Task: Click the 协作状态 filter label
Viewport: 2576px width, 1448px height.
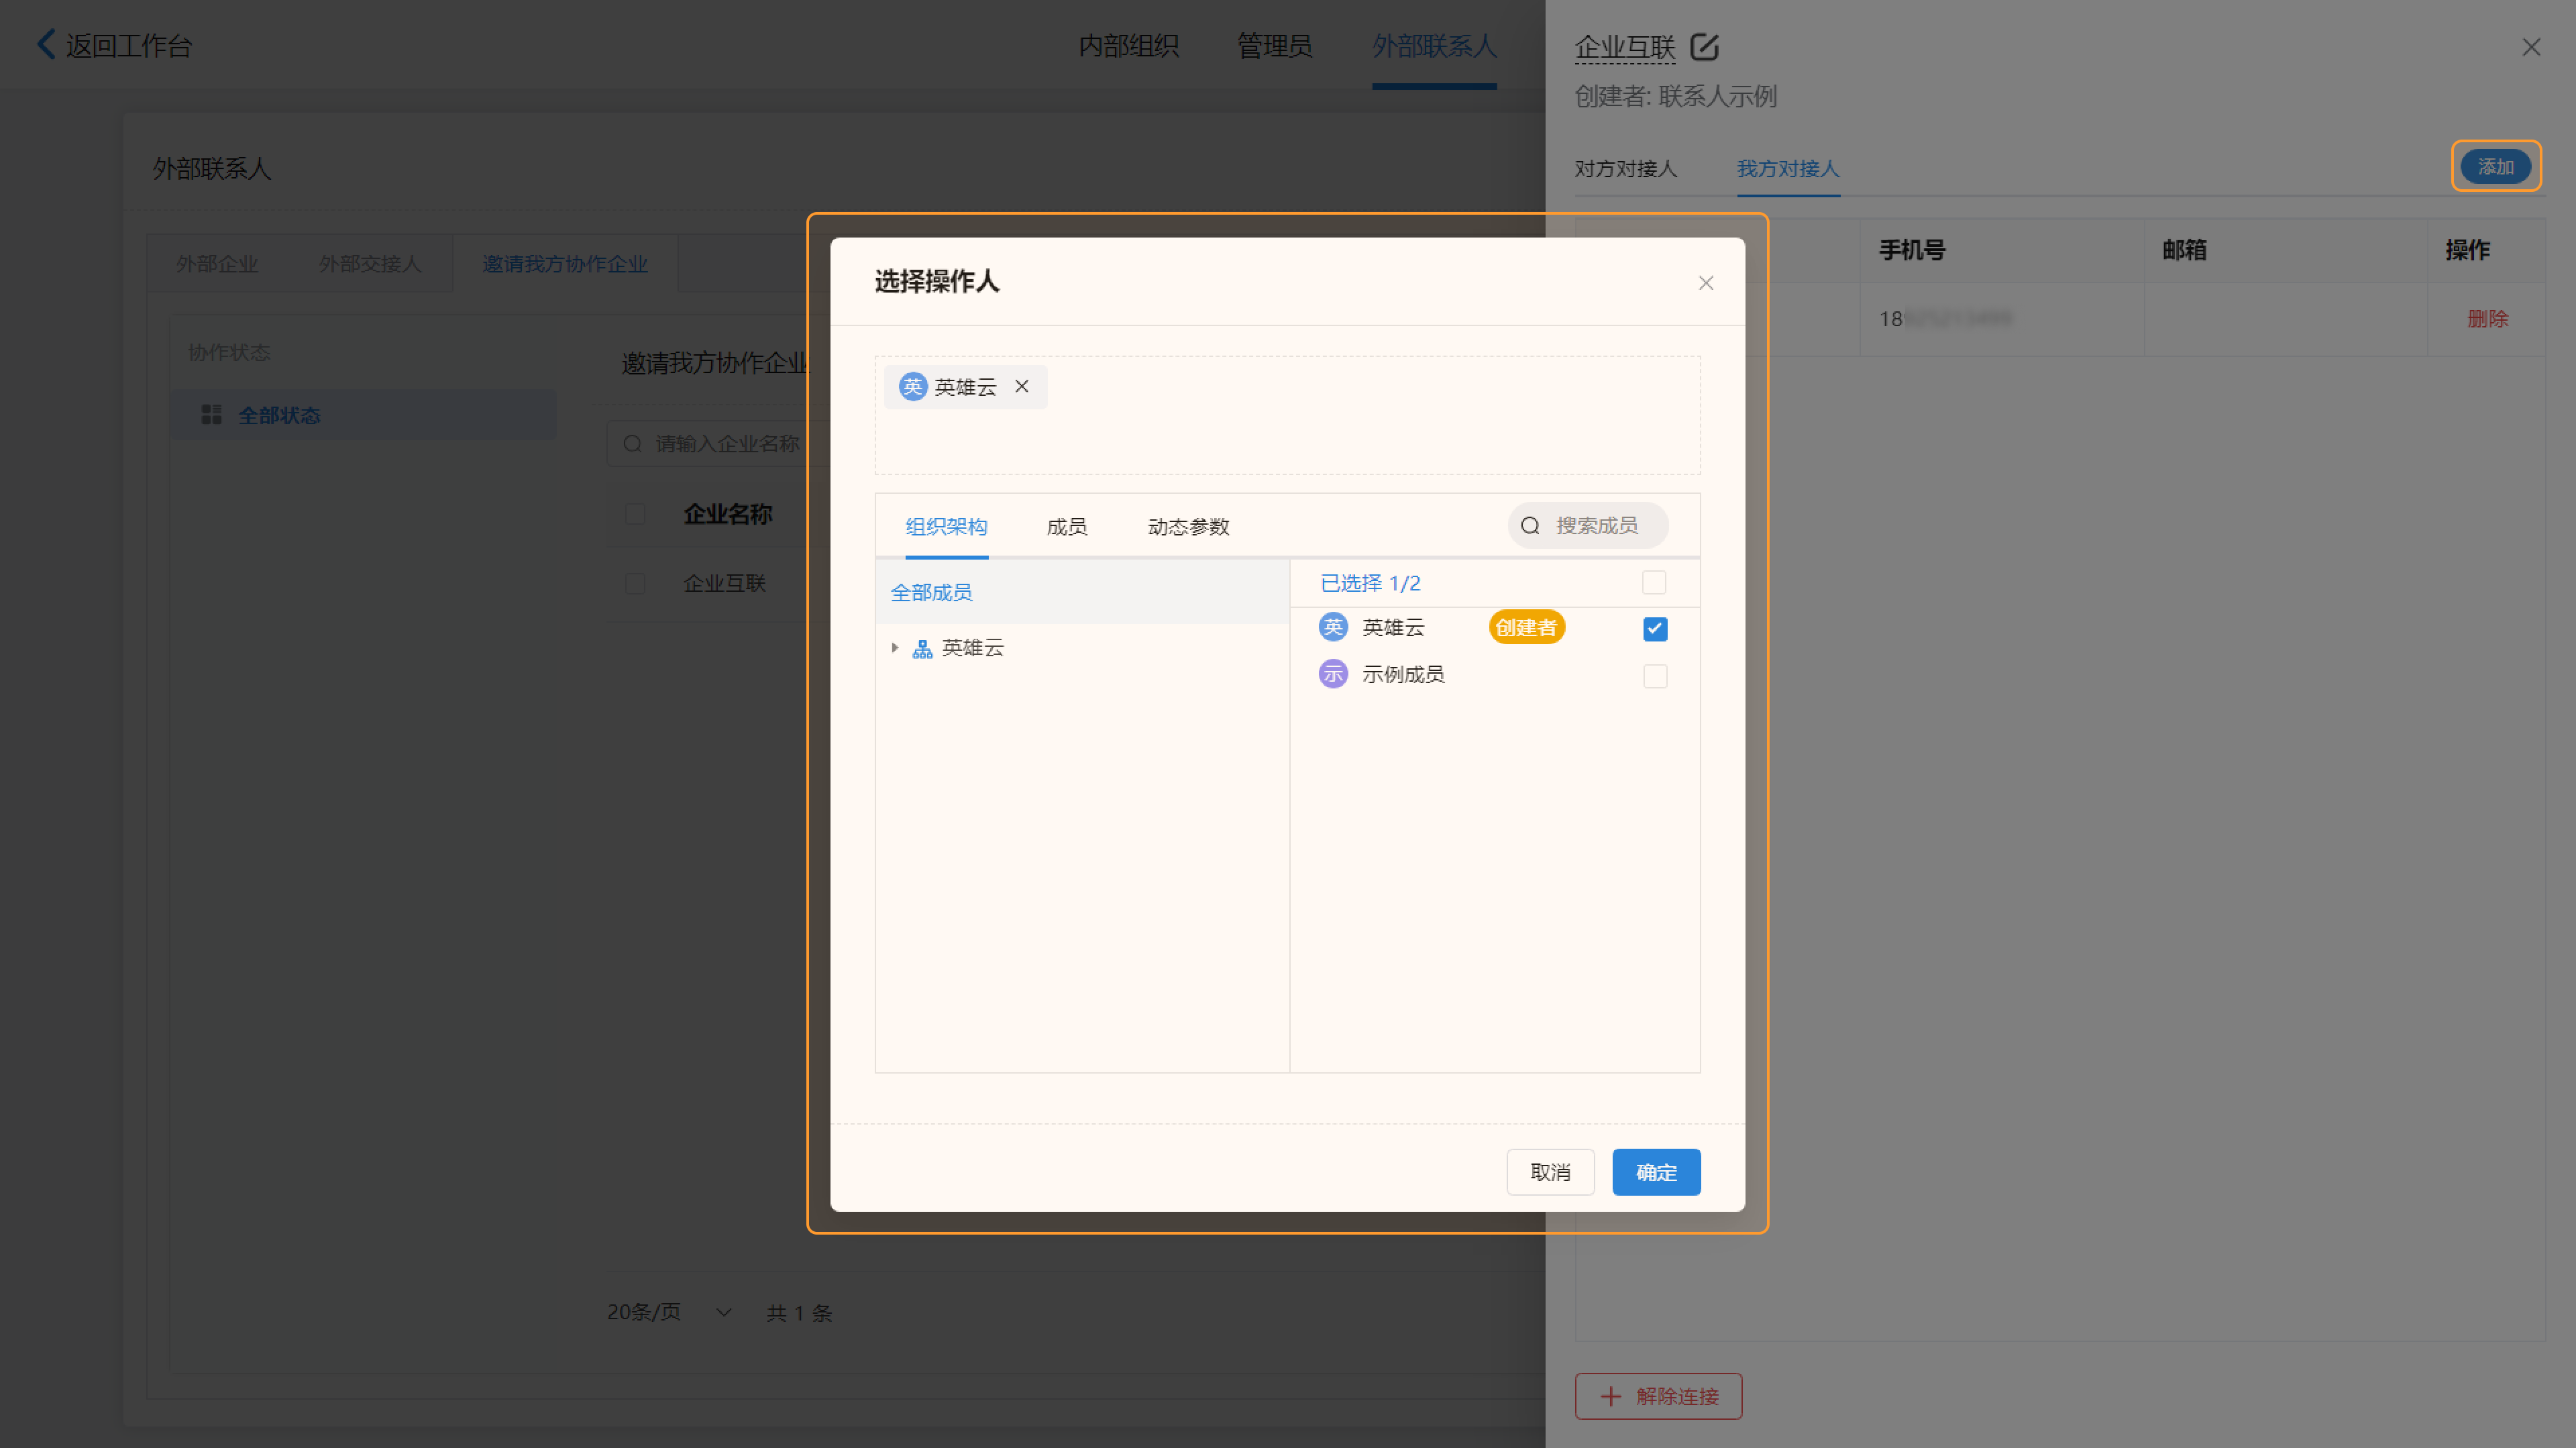Action: (229, 352)
